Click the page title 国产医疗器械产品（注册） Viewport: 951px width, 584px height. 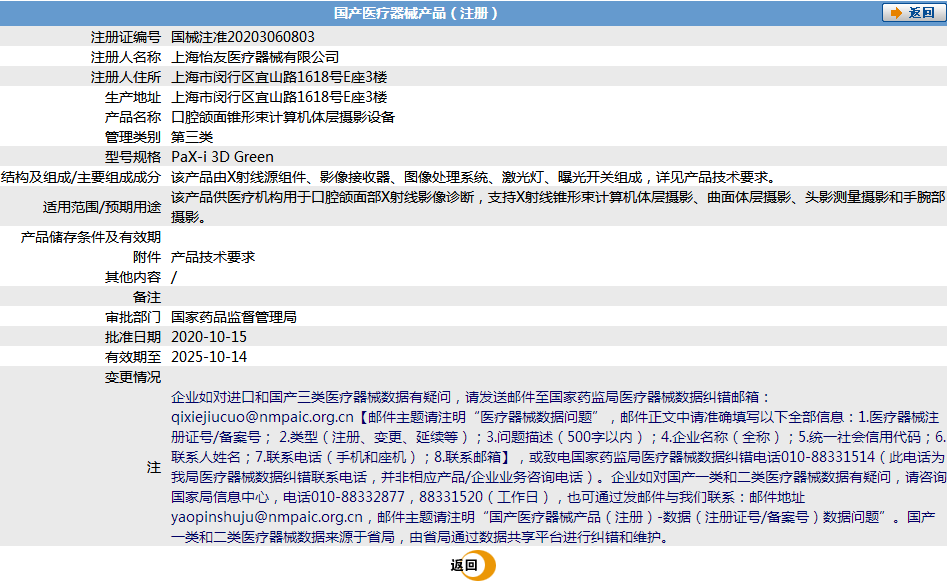(416, 13)
